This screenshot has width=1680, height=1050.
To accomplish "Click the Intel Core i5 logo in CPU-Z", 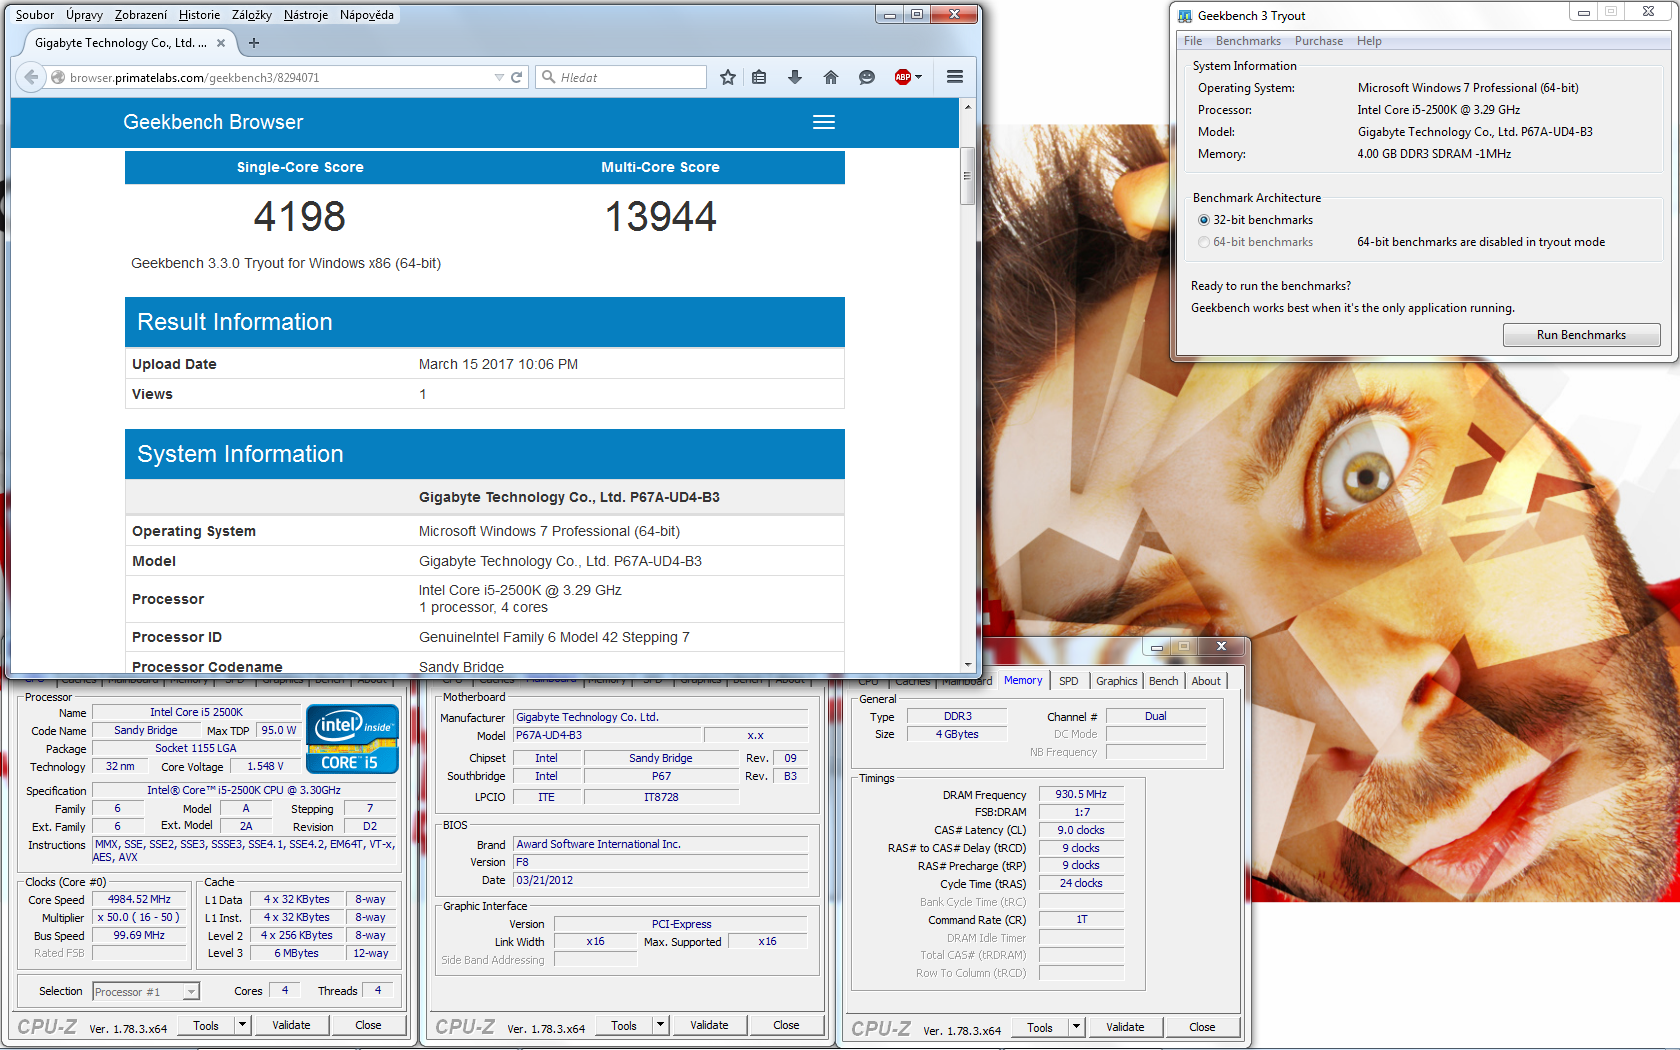I will click(352, 739).
